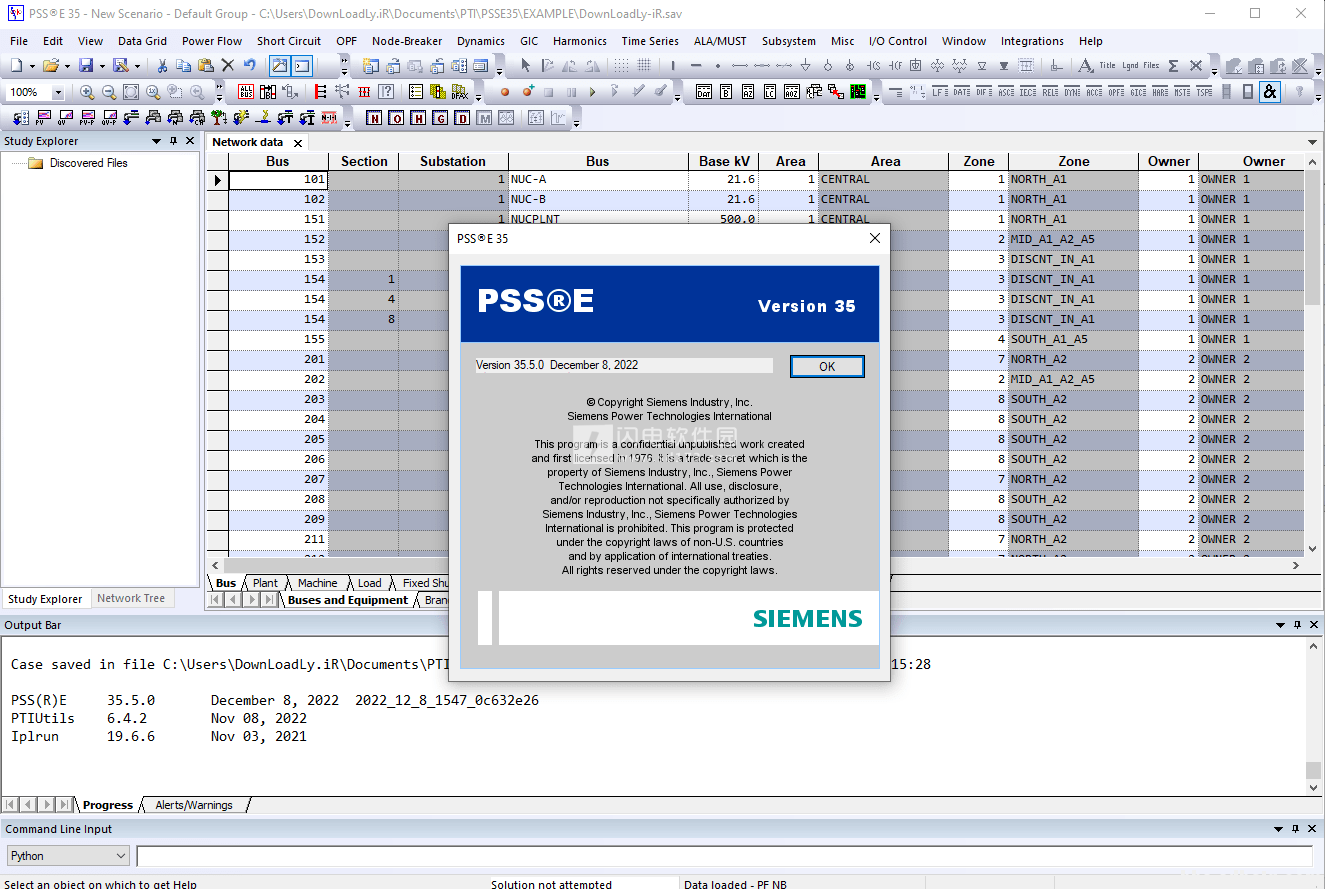The image size is (1325, 889).
Task: Open Study Explorer panel options arrow
Action: 156,141
